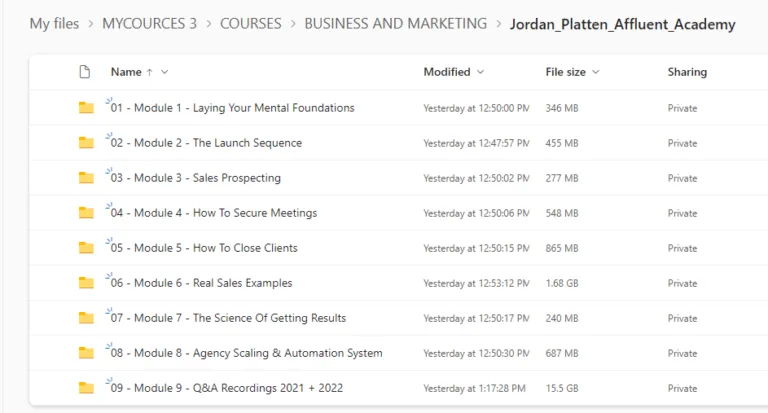Image resolution: width=768 pixels, height=413 pixels.
Task: Navigate to COURSES breadcrumb
Action: tap(250, 24)
